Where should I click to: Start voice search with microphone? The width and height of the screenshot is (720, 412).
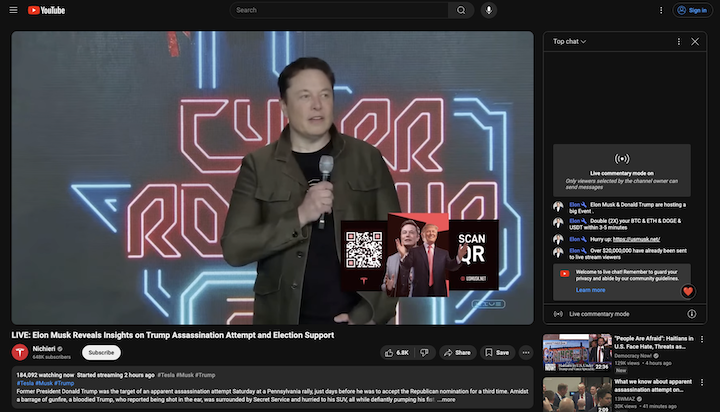click(x=489, y=10)
